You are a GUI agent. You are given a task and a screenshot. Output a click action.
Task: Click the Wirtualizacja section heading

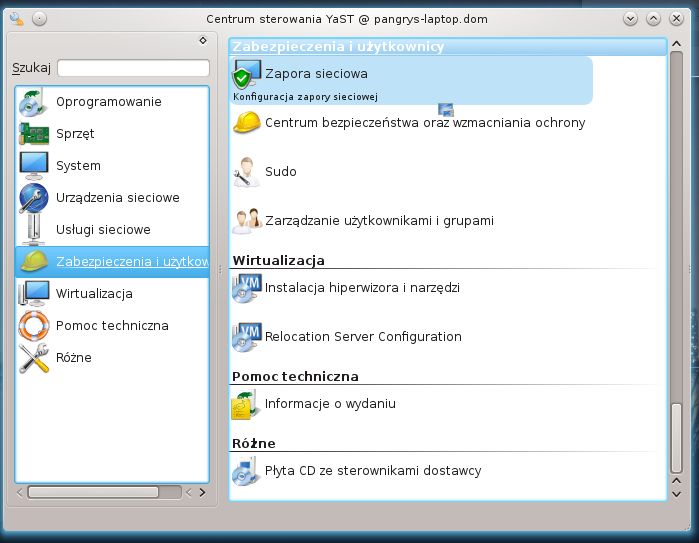click(279, 260)
